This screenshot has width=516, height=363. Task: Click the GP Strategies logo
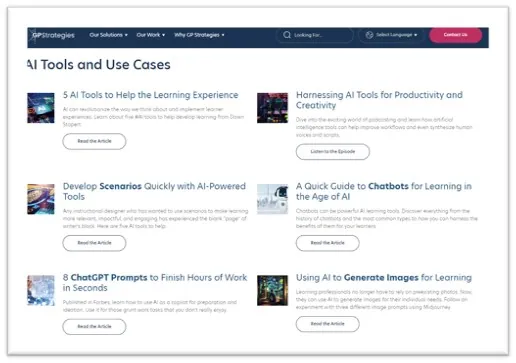pos(52,35)
